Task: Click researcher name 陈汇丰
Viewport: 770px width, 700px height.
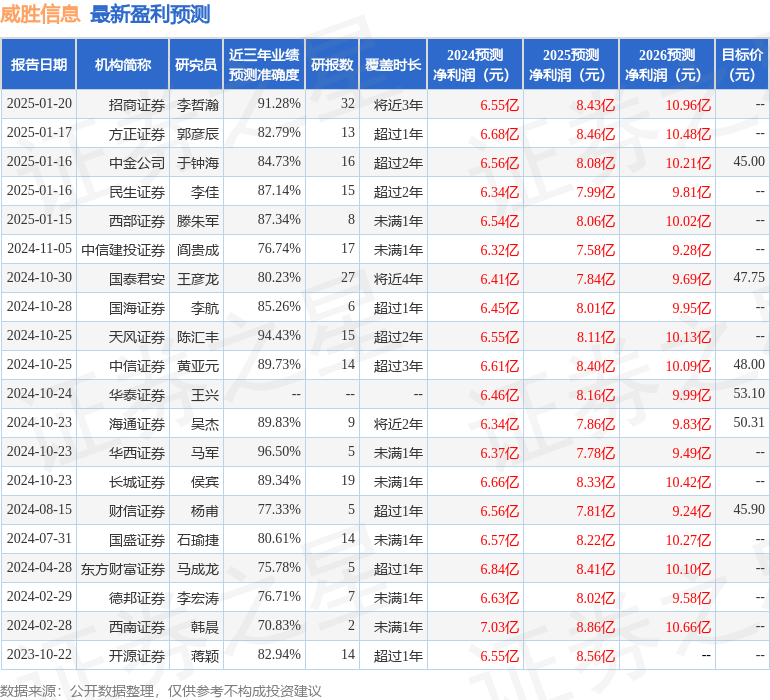Action: coord(198,336)
